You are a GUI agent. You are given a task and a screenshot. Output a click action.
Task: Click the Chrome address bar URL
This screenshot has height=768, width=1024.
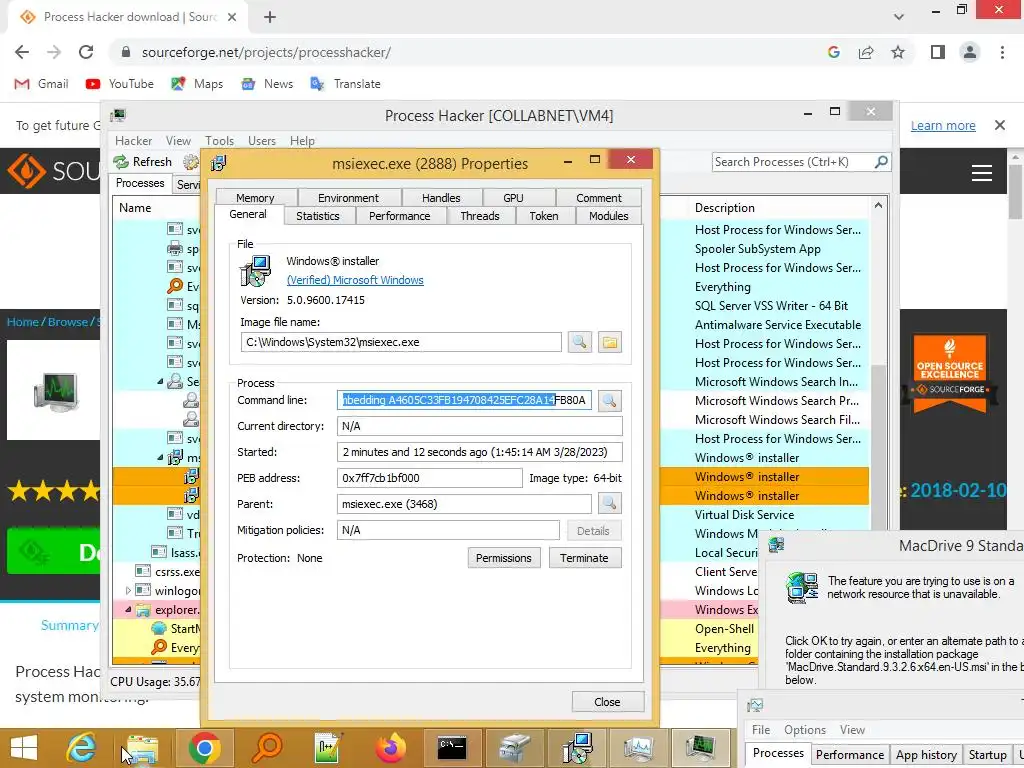click(x=266, y=52)
